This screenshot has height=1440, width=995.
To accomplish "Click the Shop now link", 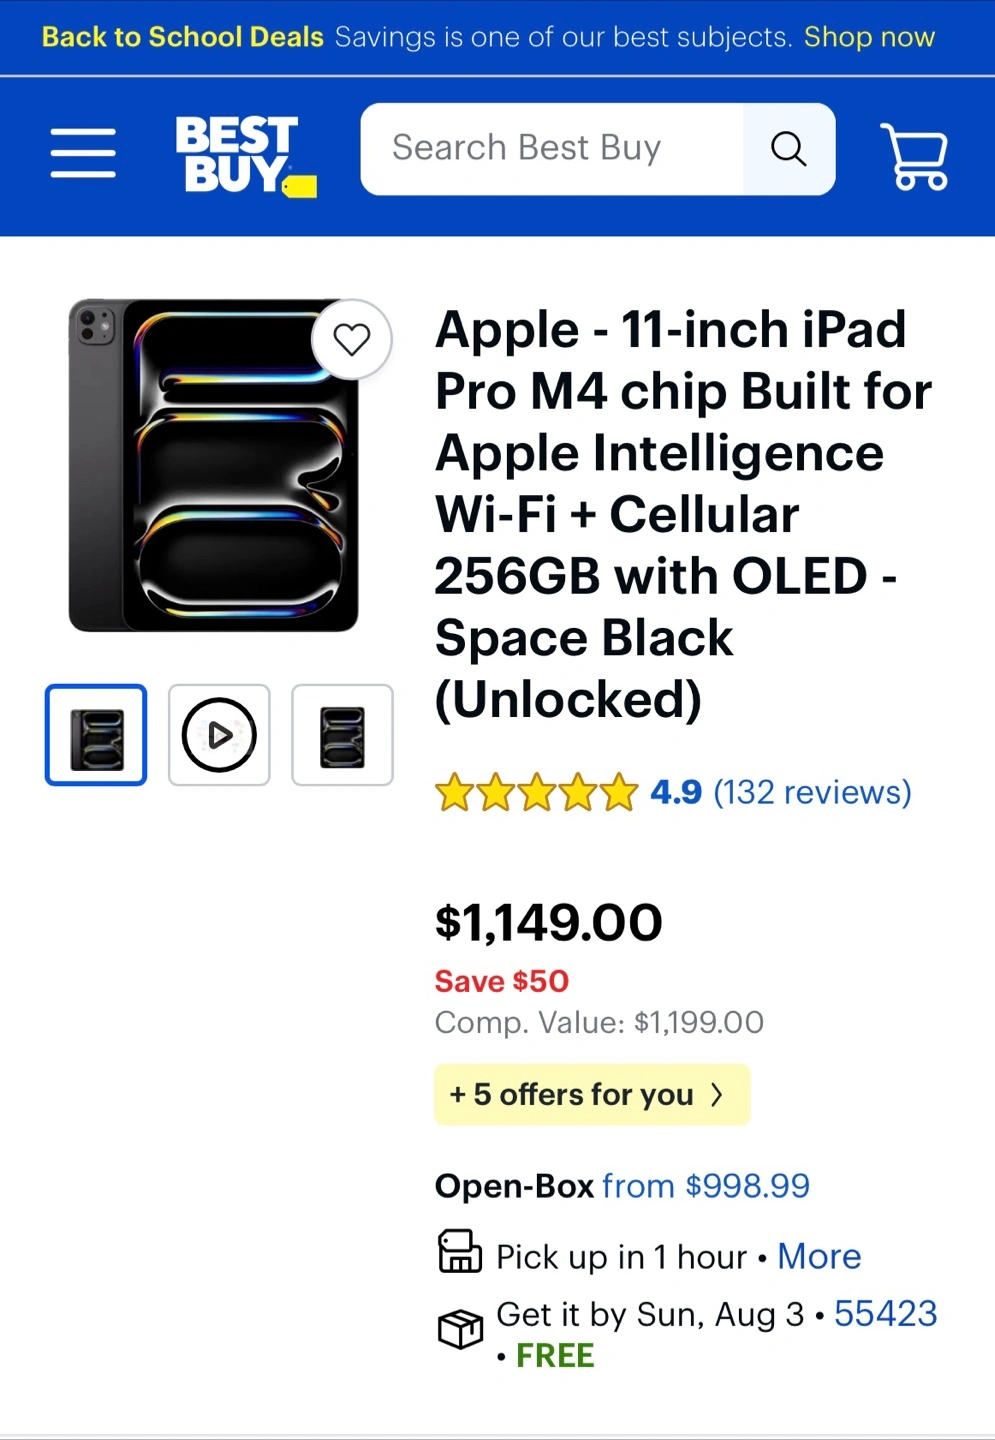I will 869,37.
